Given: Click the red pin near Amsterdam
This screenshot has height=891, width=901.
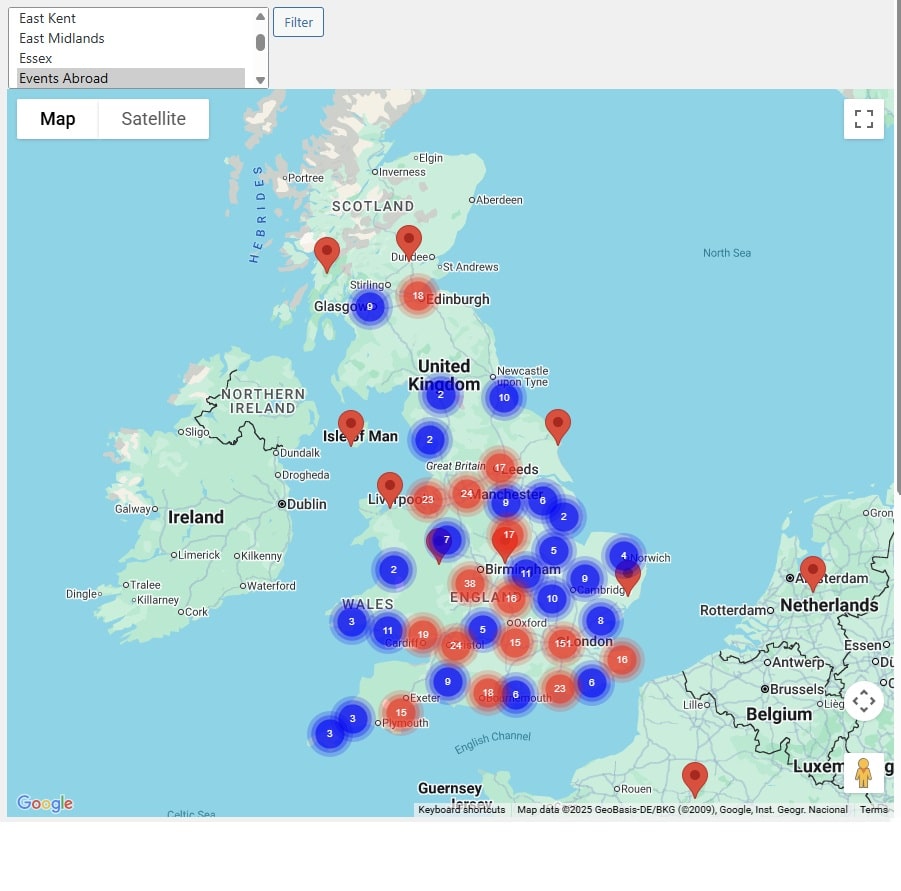Looking at the screenshot, I should coord(813,572).
